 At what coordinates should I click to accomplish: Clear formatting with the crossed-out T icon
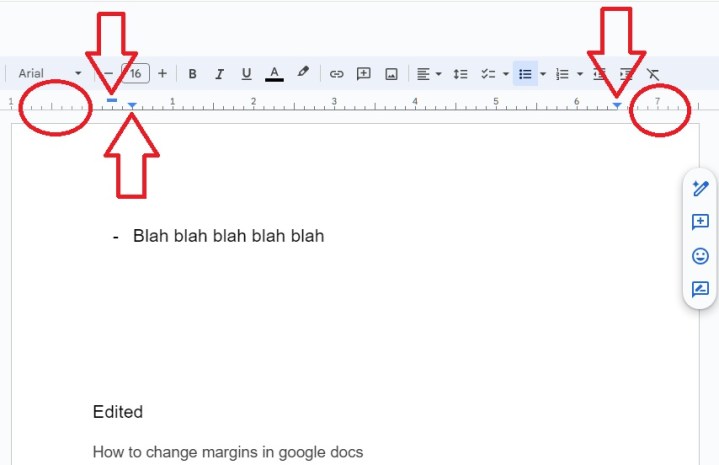point(653,74)
